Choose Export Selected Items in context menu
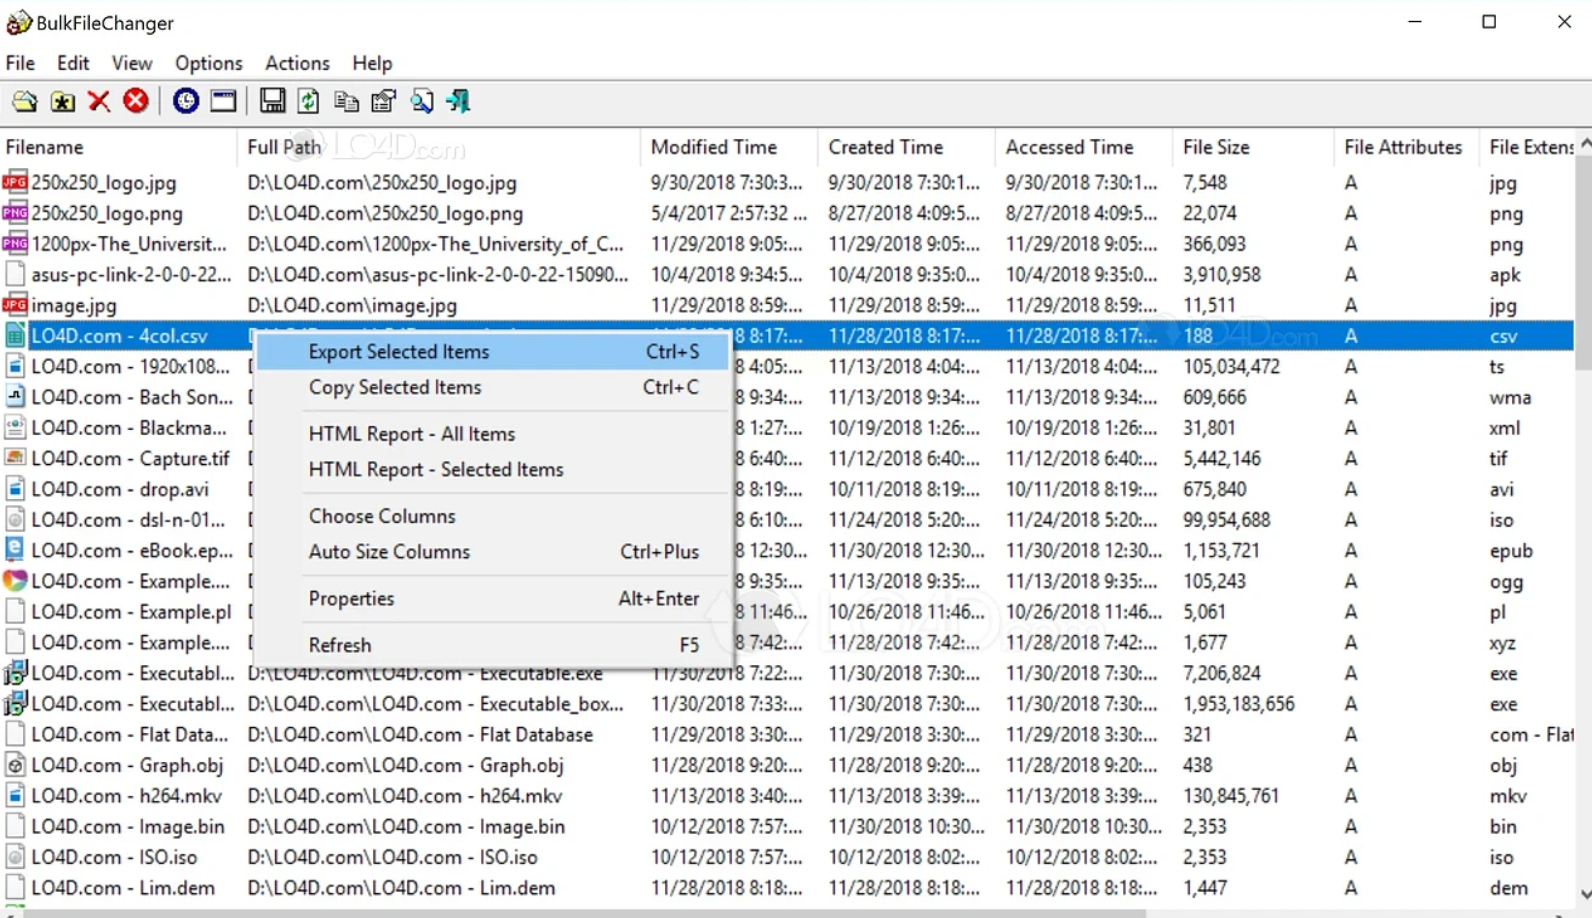Screen dimensions: 1592x918 click(x=493, y=352)
